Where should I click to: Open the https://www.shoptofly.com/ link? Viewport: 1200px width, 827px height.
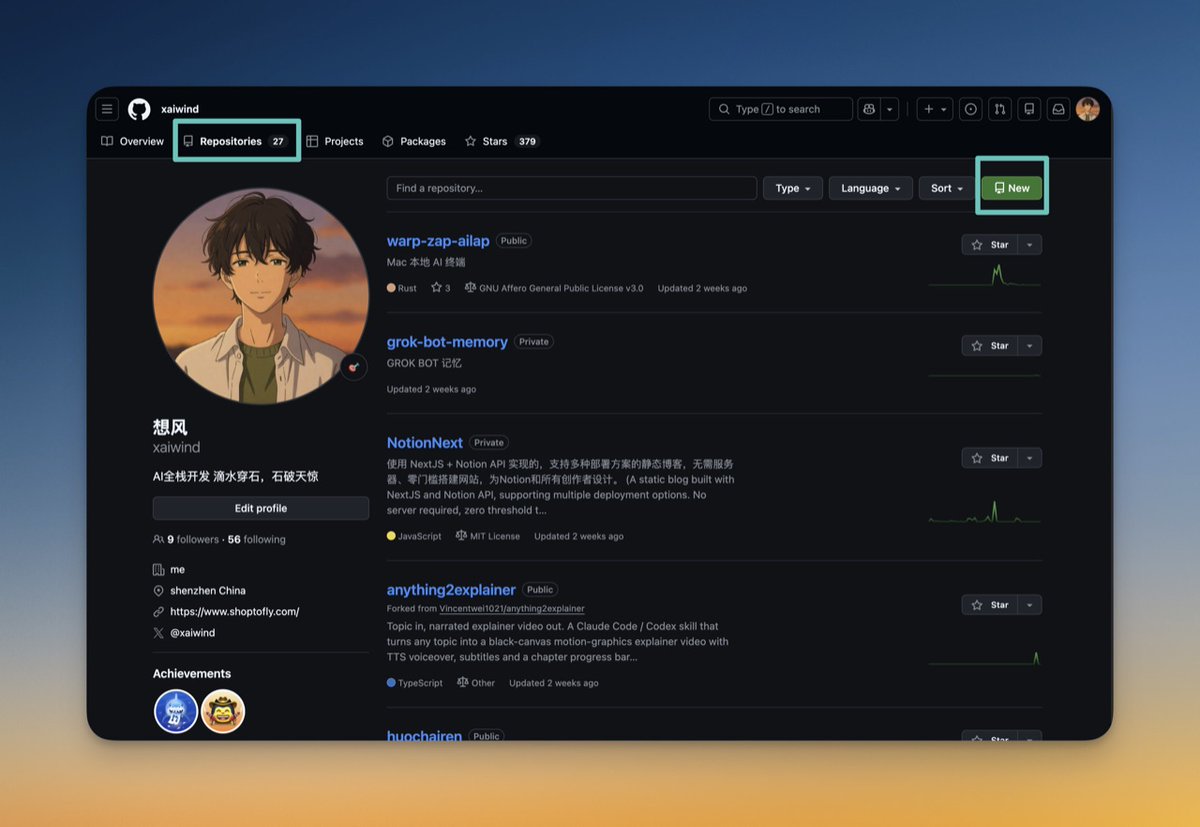(234, 611)
